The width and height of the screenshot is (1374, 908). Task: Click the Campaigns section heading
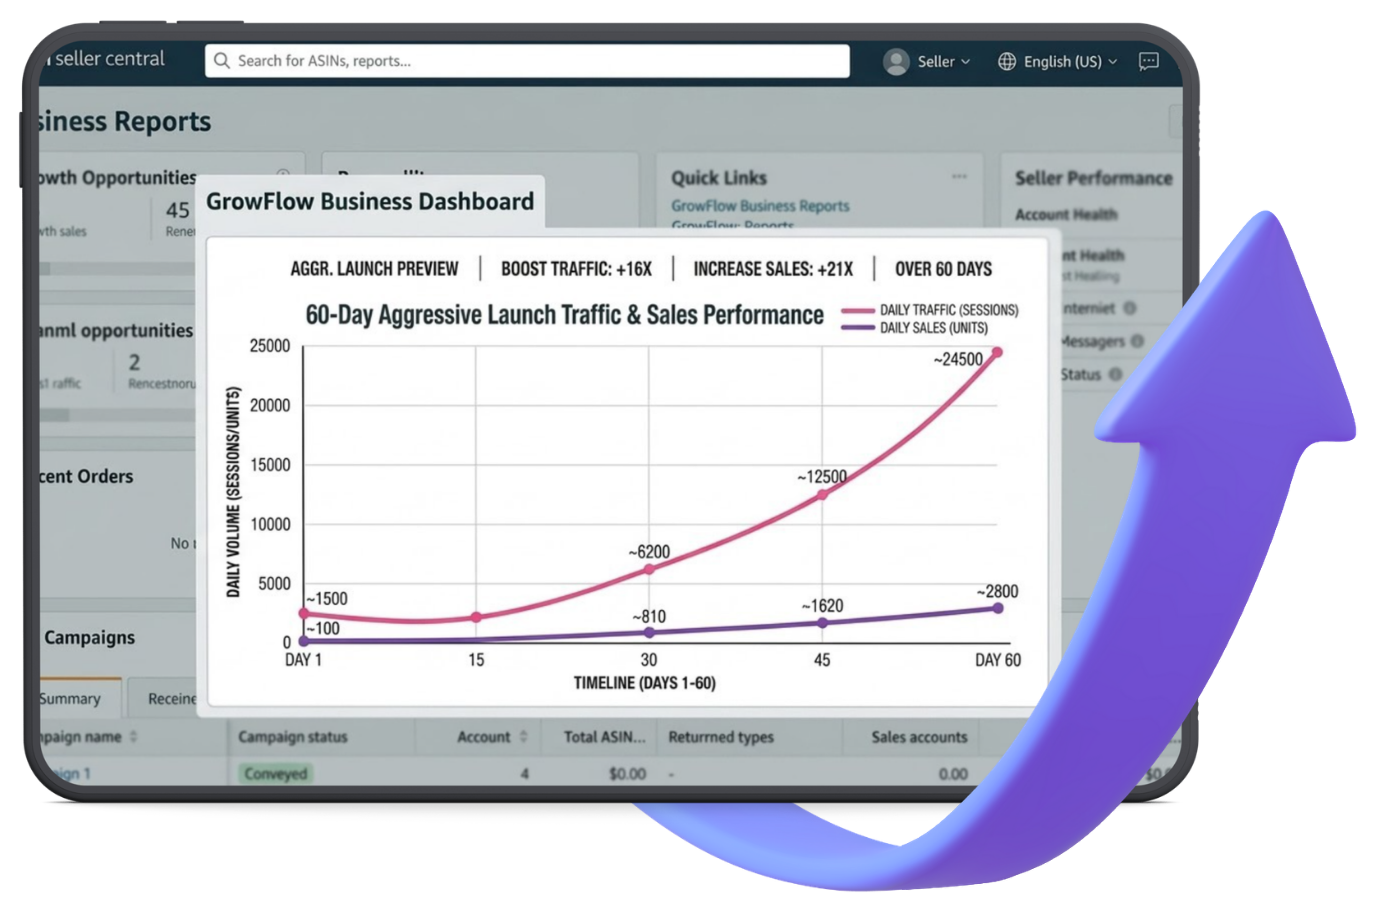point(89,637)
